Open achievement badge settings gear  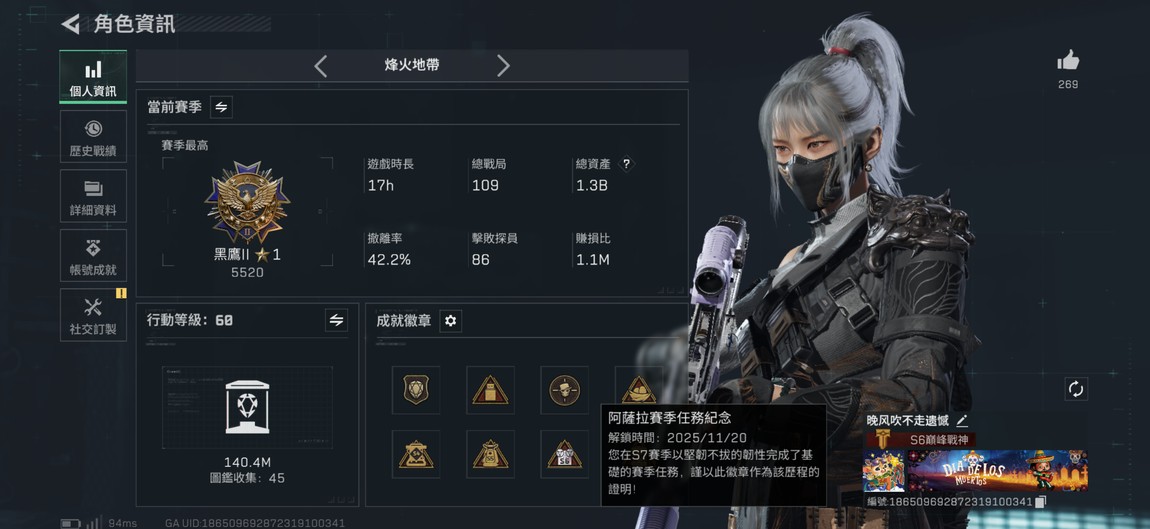coord(450,321)
